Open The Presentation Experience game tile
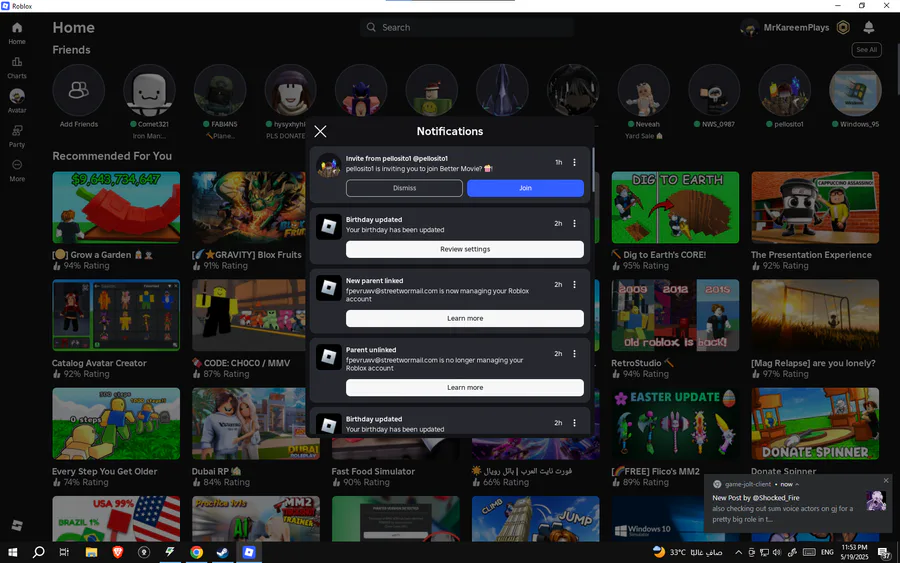 click(x=815, y=207)
